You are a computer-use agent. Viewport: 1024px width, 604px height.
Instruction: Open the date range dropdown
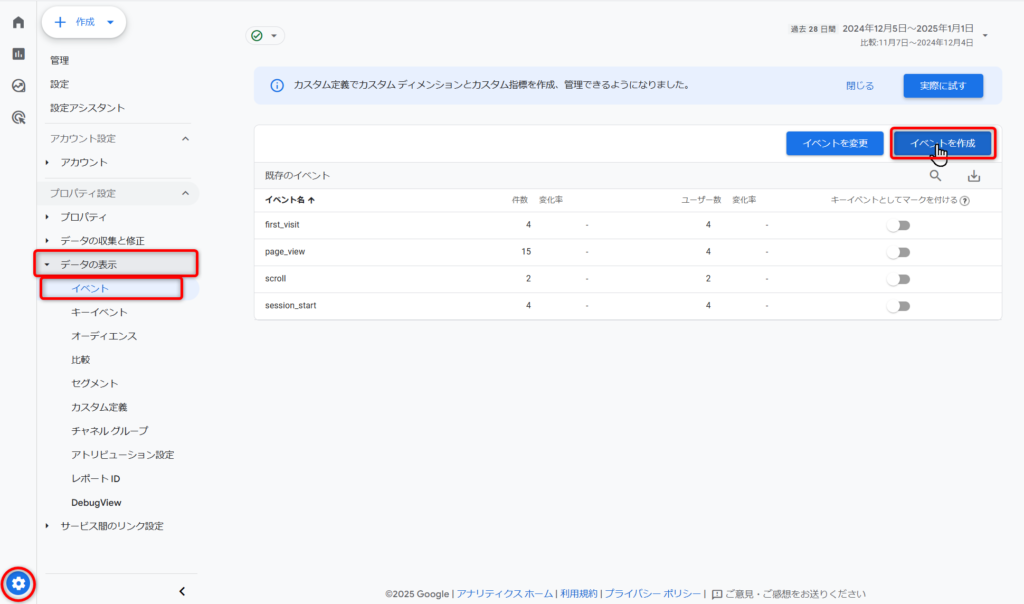(x=985, y=36)
